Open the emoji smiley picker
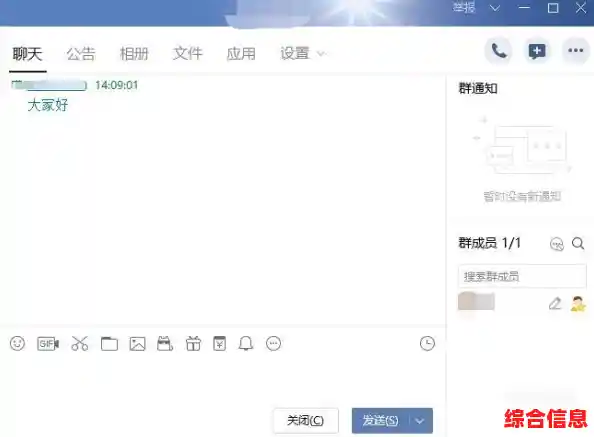 point(17,343)
